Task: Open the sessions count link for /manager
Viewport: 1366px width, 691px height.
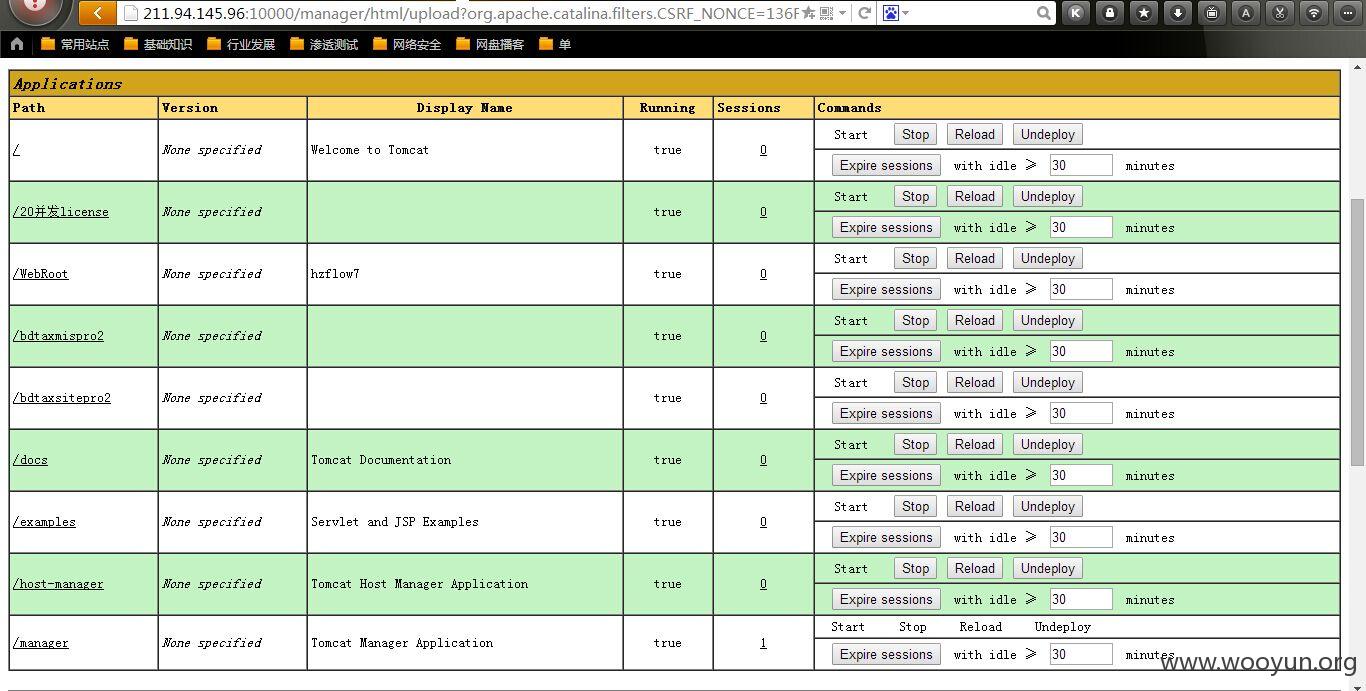Action: (x=763, y=643)
